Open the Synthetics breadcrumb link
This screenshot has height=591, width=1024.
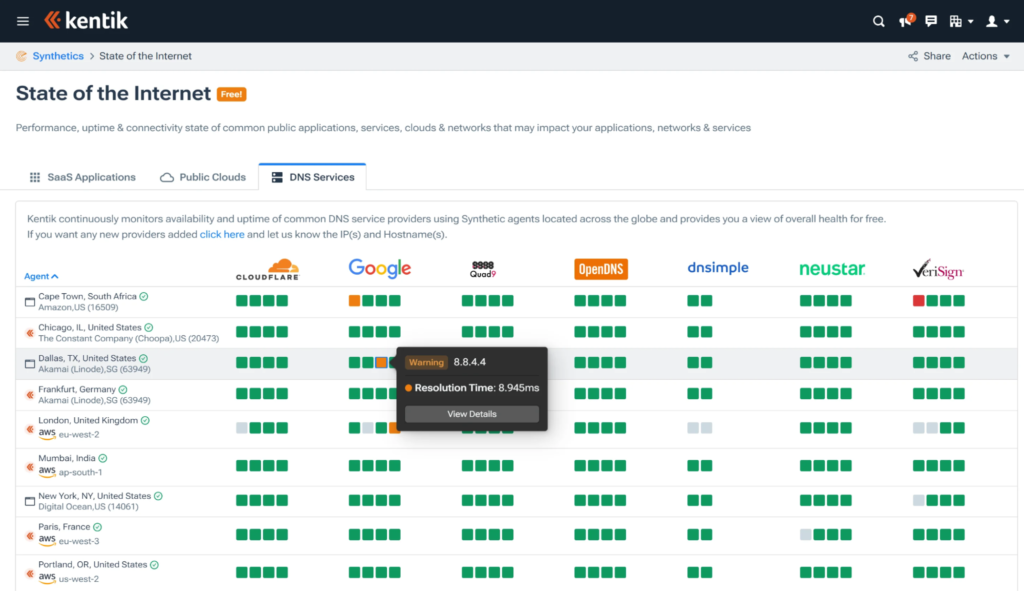click(58, 56)
